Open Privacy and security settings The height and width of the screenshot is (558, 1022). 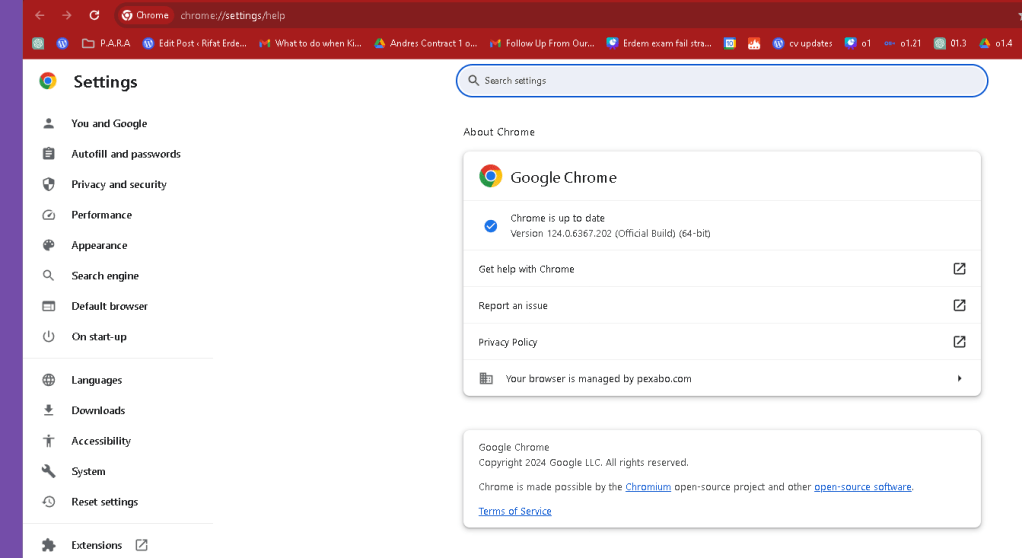118,184
